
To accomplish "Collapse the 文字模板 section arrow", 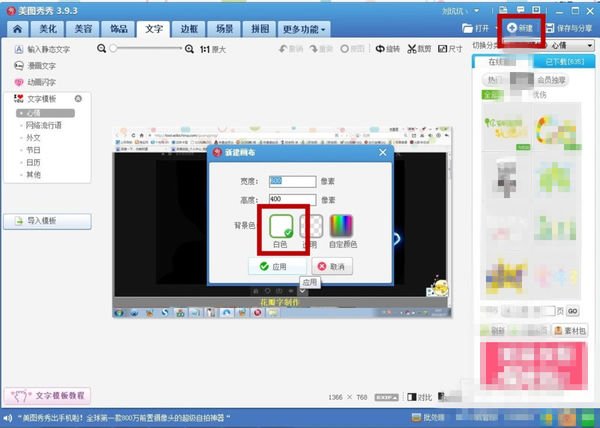I will [78, 99].
